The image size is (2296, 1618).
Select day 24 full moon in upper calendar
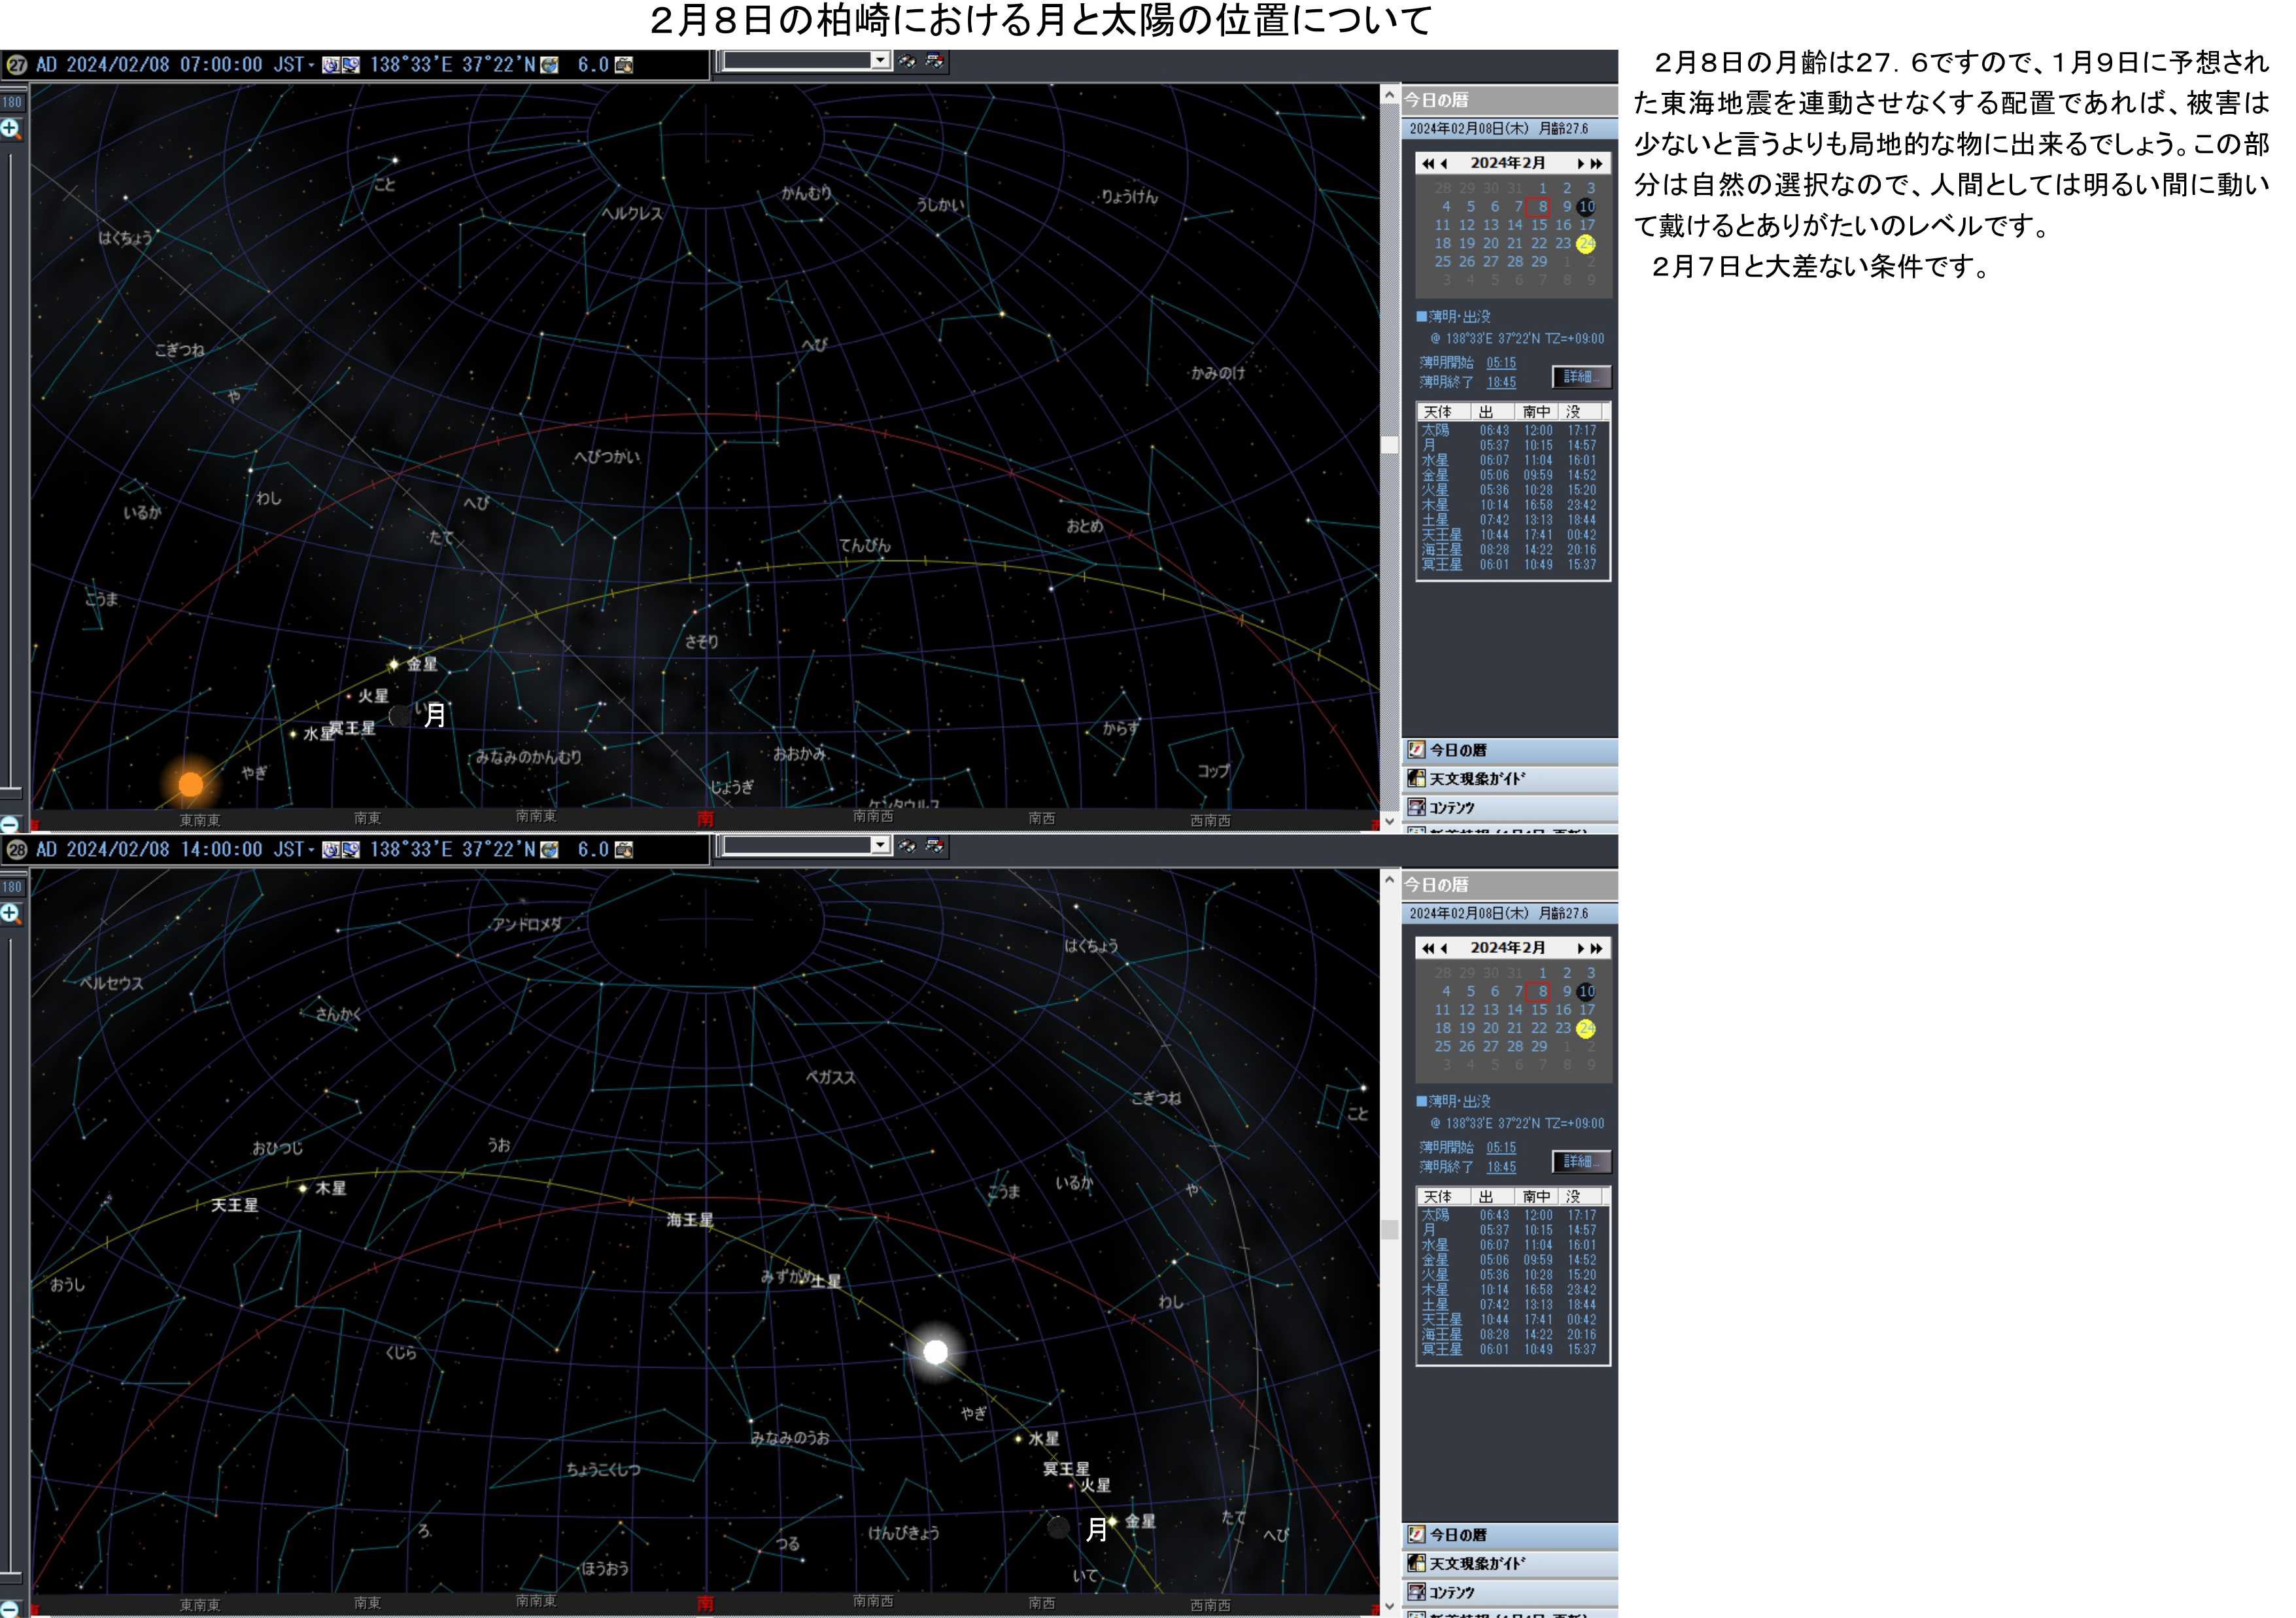(1587, 244)
